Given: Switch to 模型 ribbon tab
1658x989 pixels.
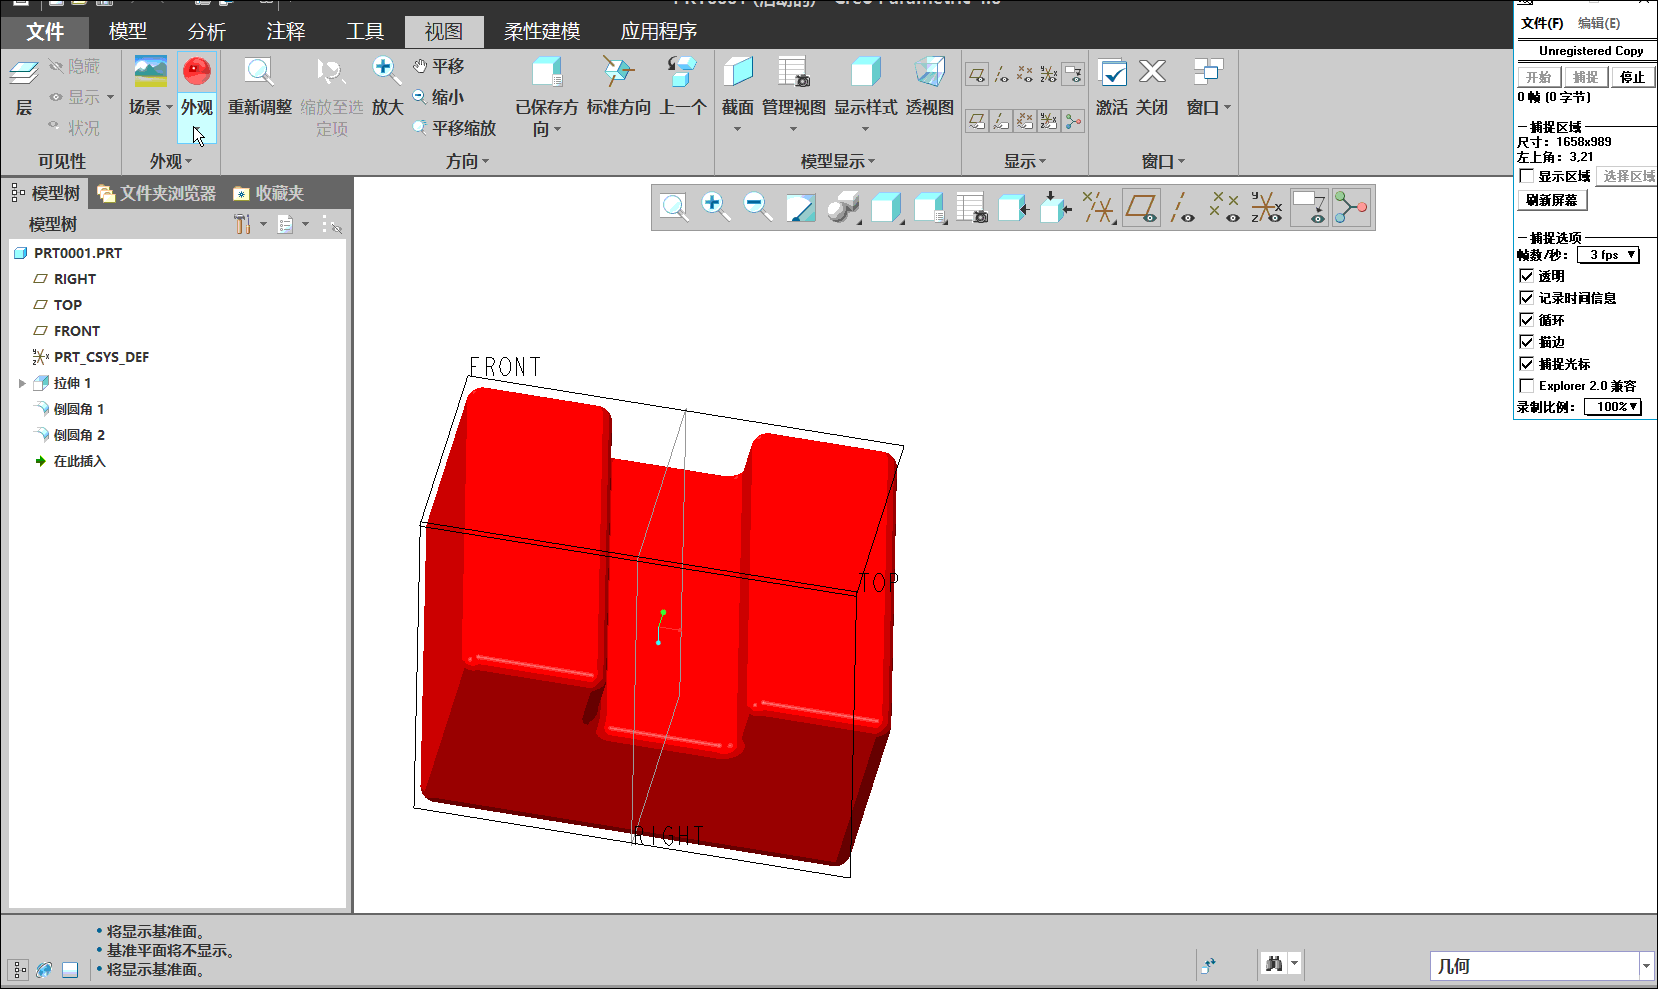Looking at the screenshot, I should point(128,32).
